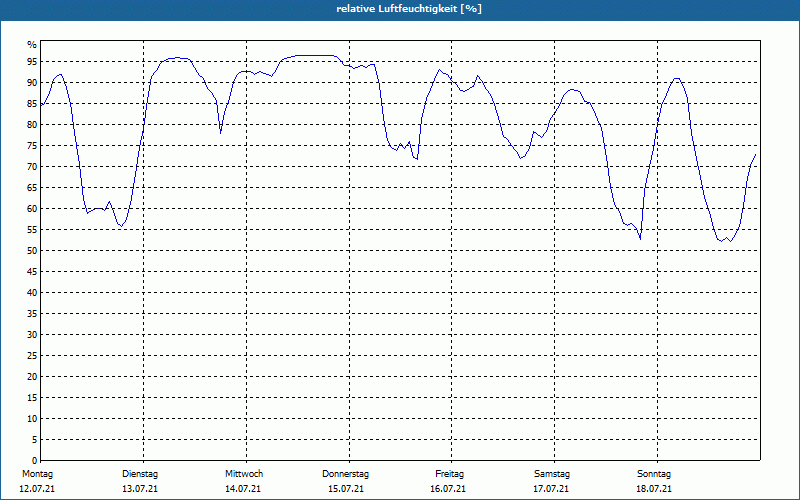
Task: Click the y-axis value '40'
Action: click(32, 292)
